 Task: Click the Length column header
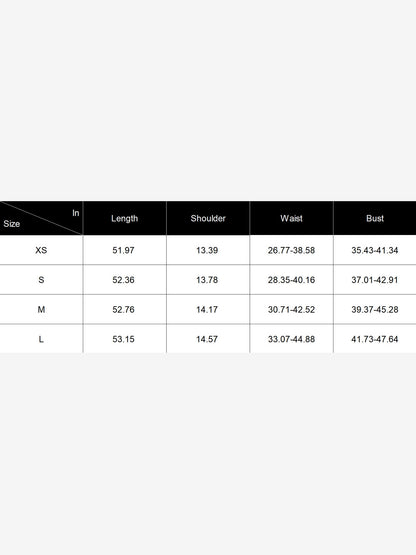125,218
